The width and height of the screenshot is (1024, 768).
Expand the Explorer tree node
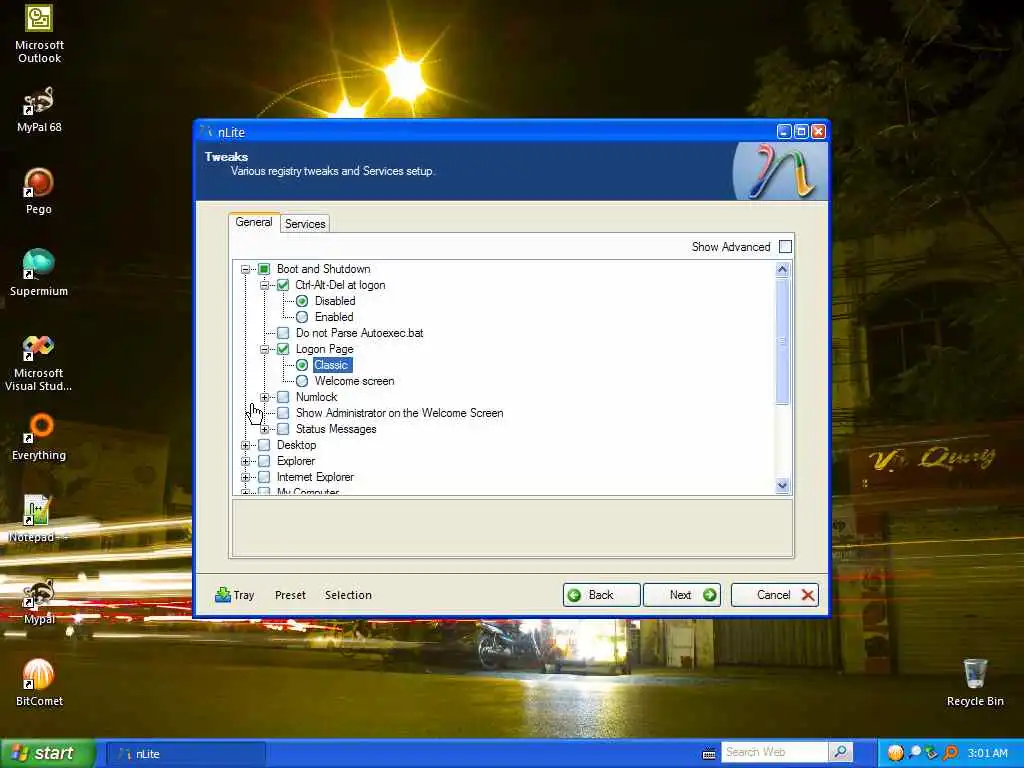click(246, 461)
